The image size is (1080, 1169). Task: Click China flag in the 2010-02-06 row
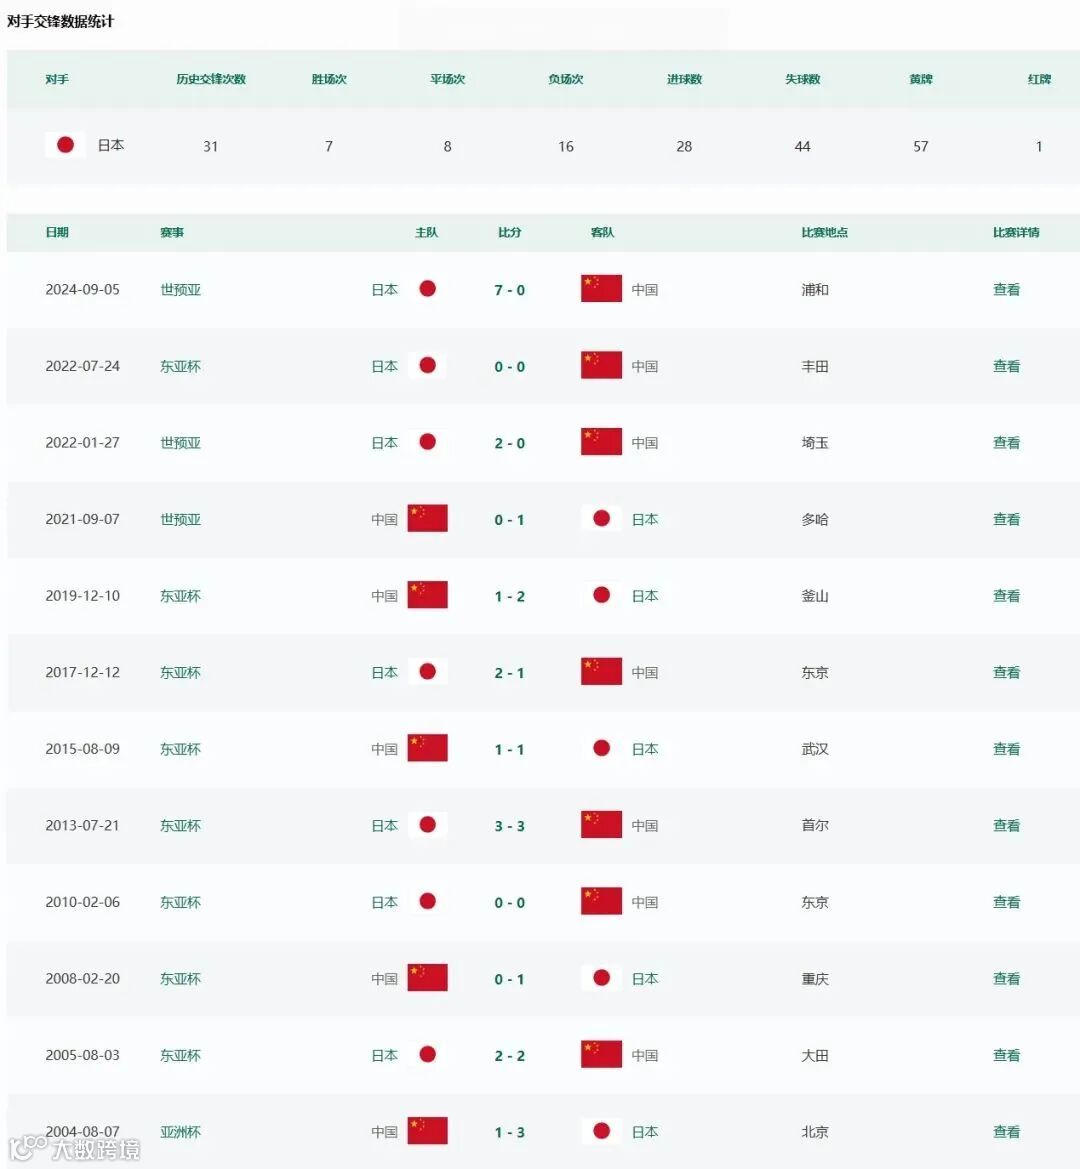point(601,901)
